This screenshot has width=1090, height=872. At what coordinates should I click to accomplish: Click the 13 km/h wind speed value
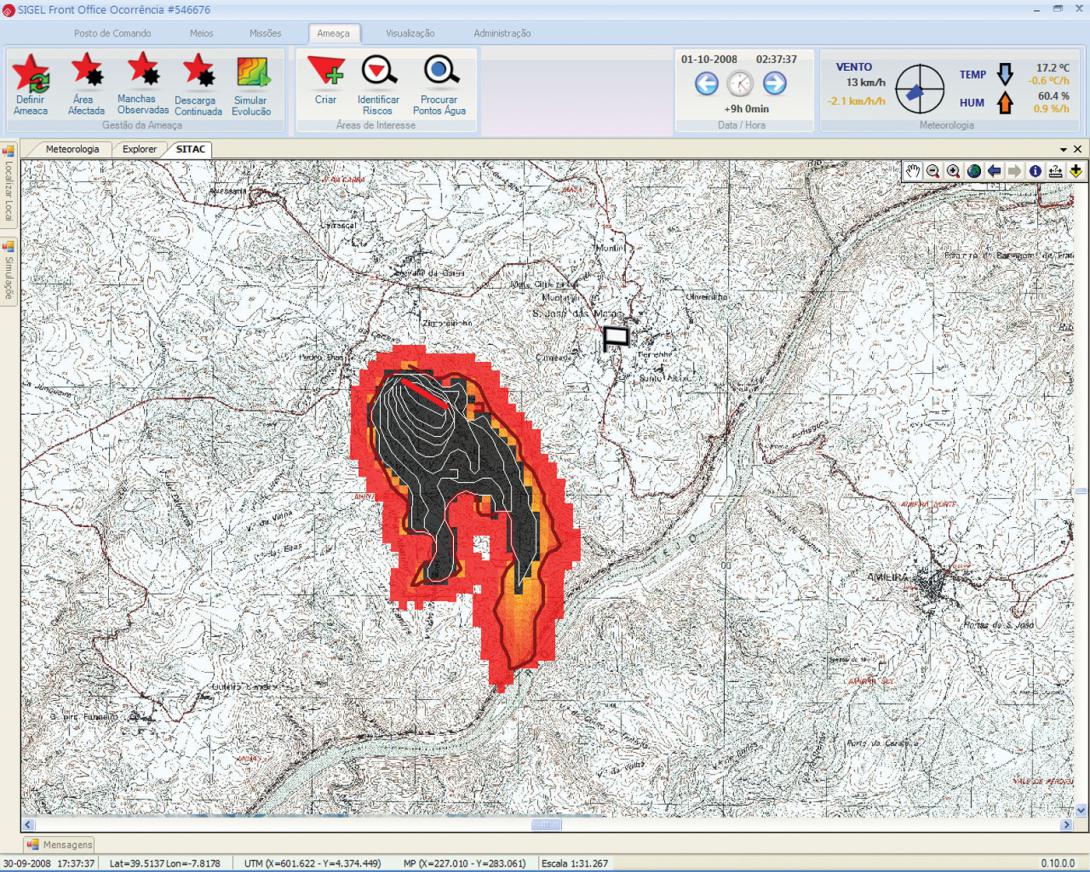click(865, 82)
